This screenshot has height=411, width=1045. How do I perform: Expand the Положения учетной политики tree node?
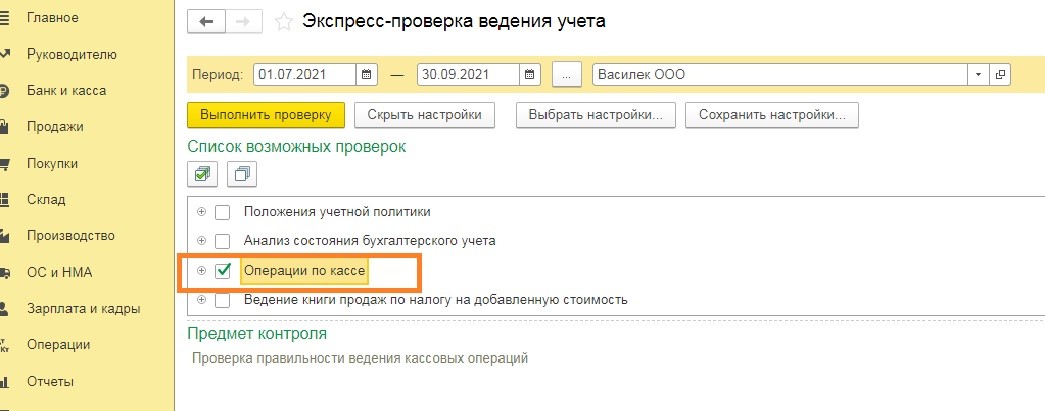(x=201, y=212)
